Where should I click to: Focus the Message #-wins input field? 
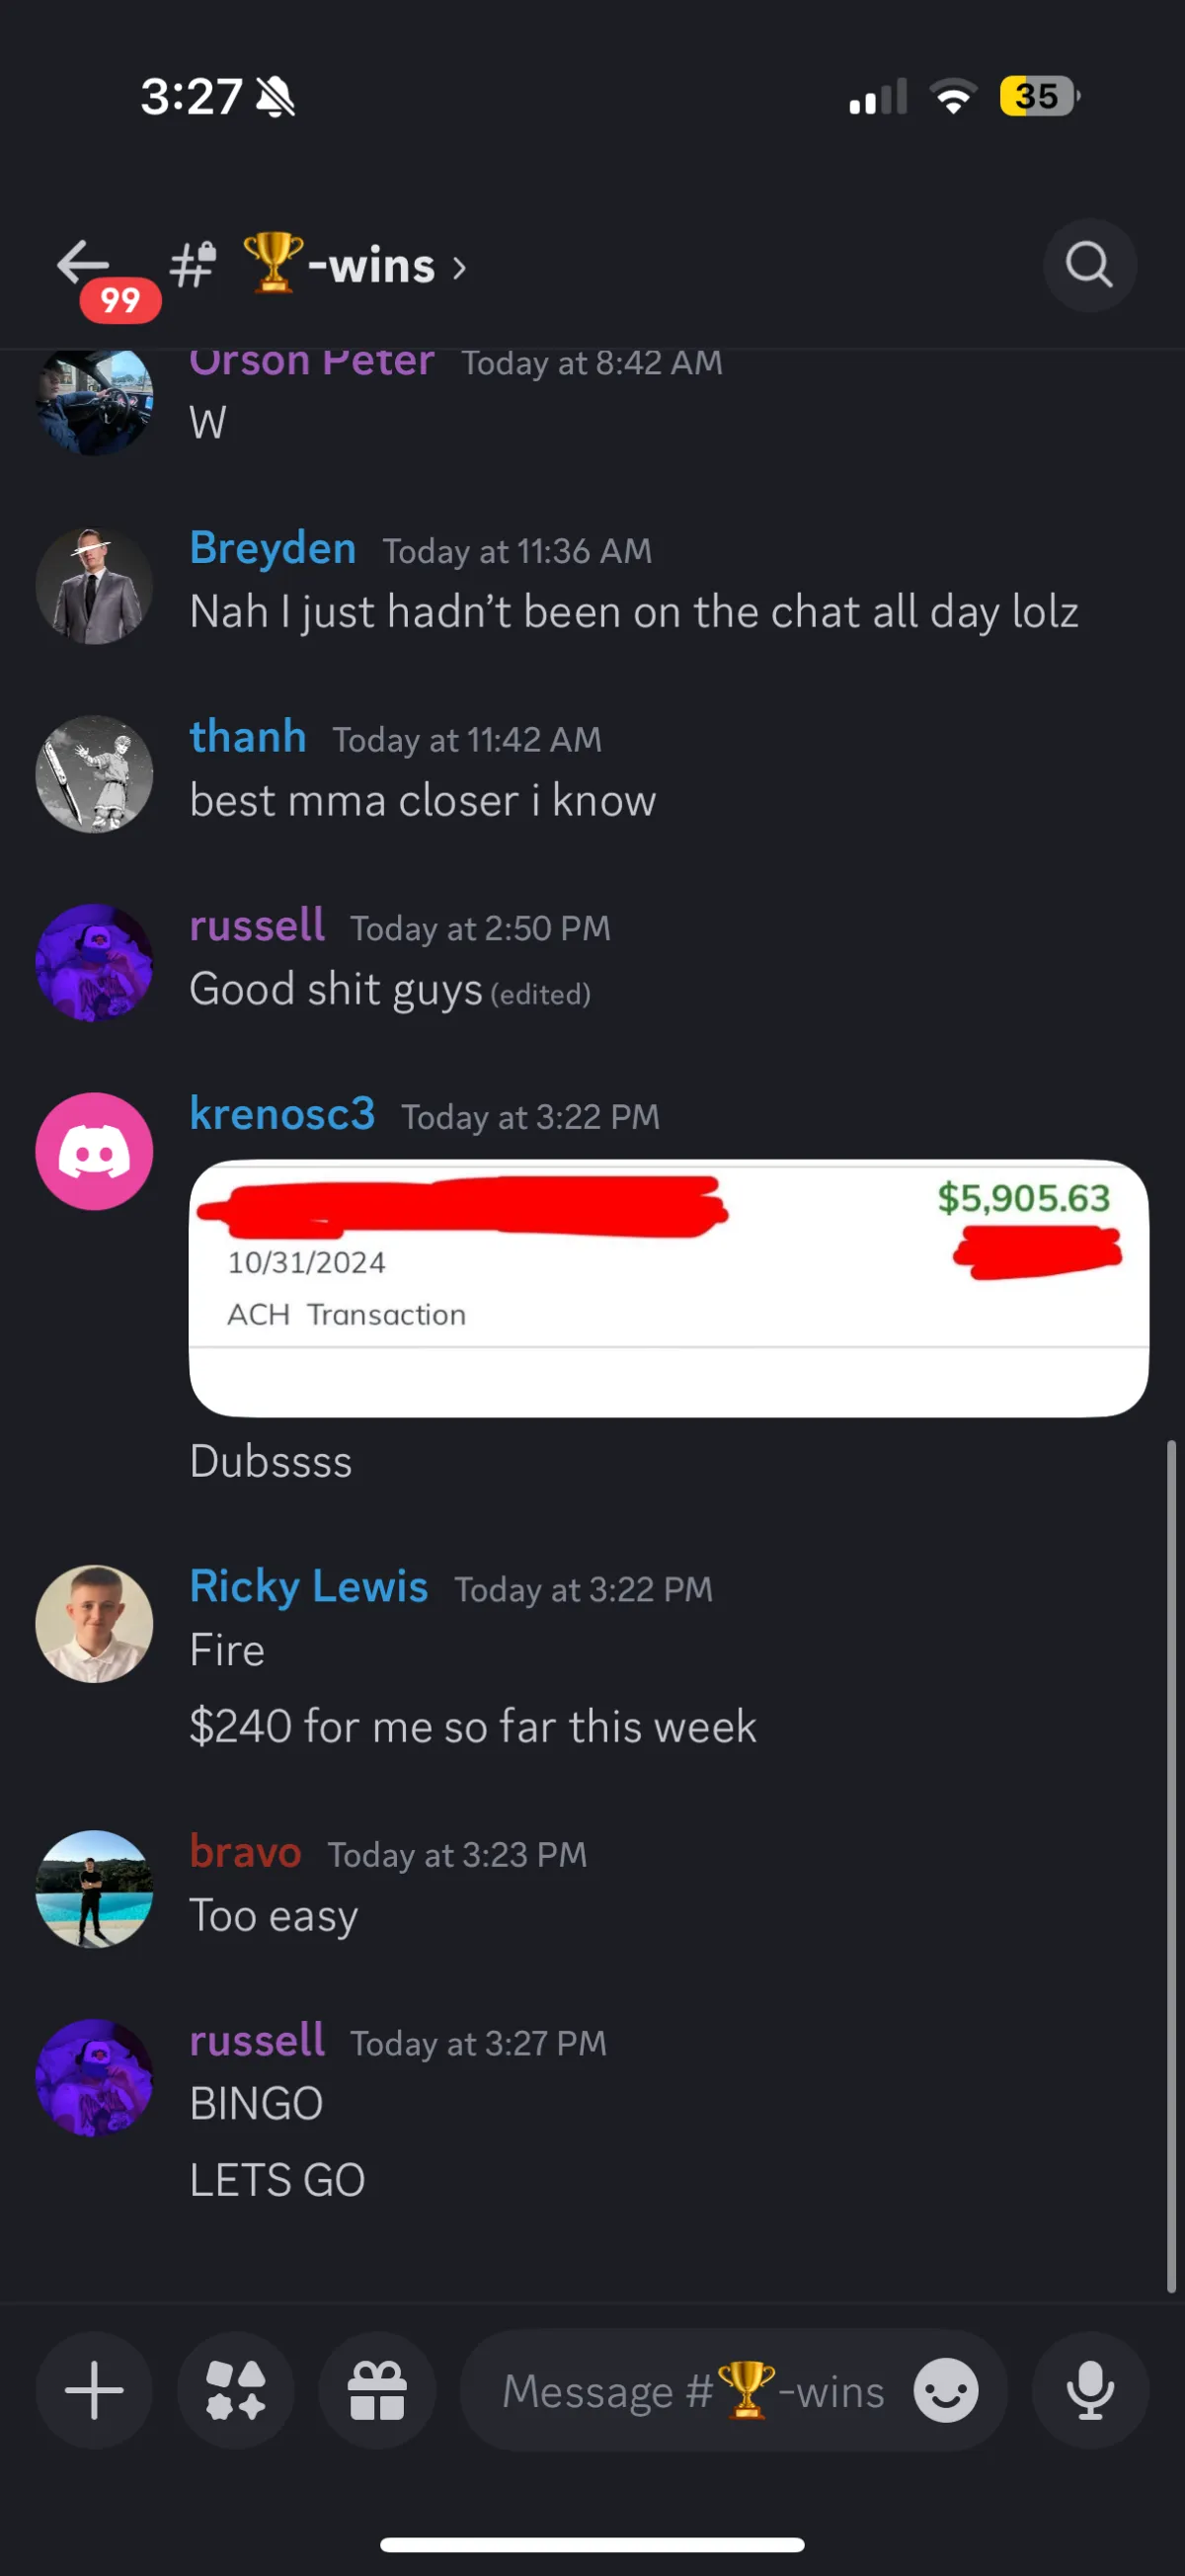(734, 2391)
